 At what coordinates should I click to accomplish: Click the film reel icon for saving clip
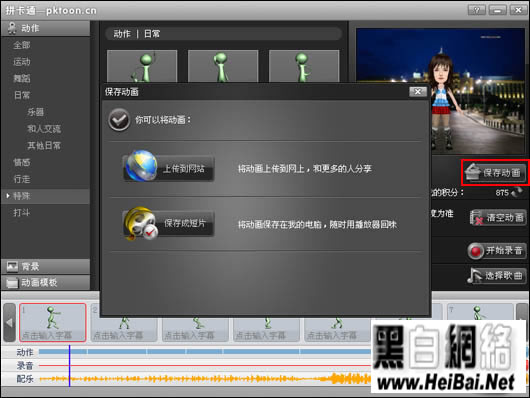click(141, 224)
